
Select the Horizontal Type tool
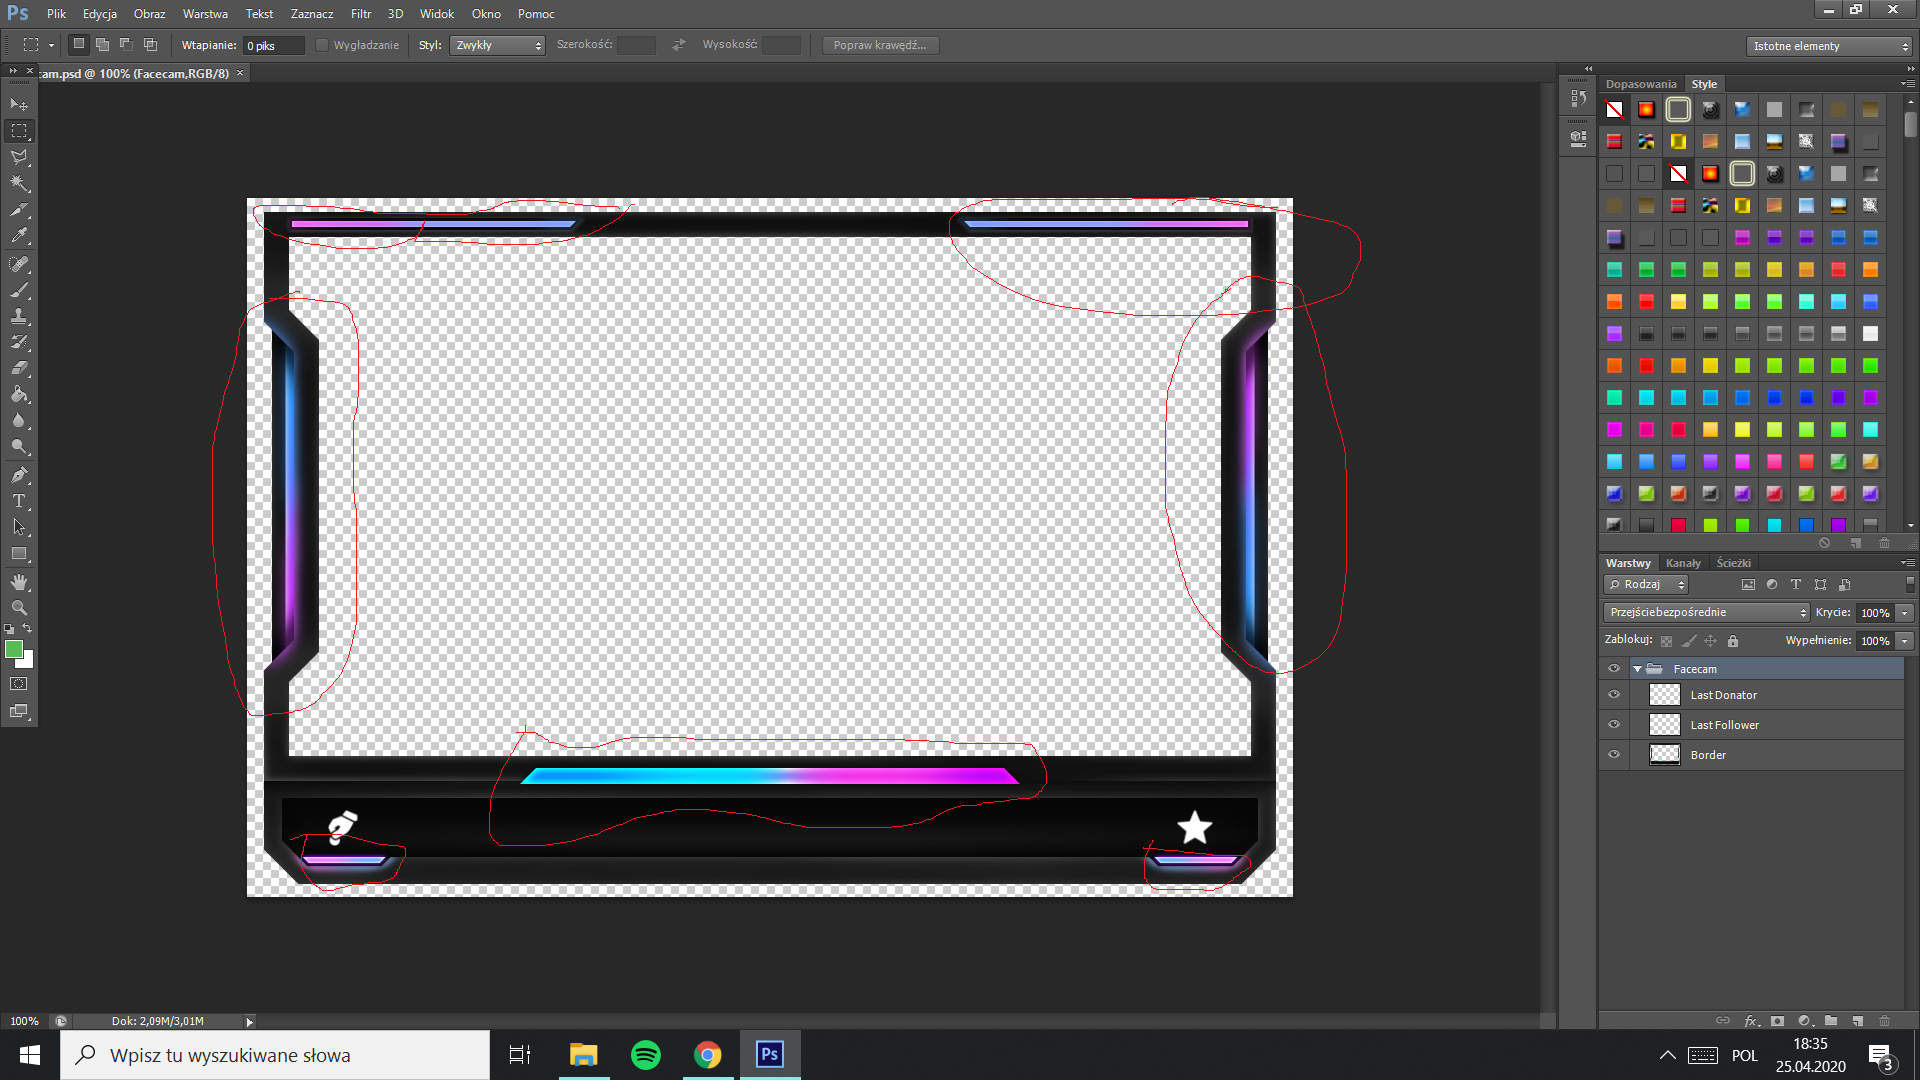point(19,501)
